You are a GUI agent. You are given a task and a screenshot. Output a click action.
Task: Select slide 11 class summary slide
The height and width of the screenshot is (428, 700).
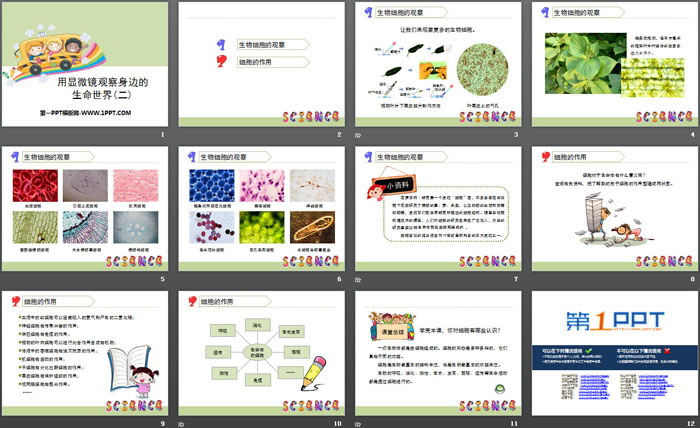(438, 353)
